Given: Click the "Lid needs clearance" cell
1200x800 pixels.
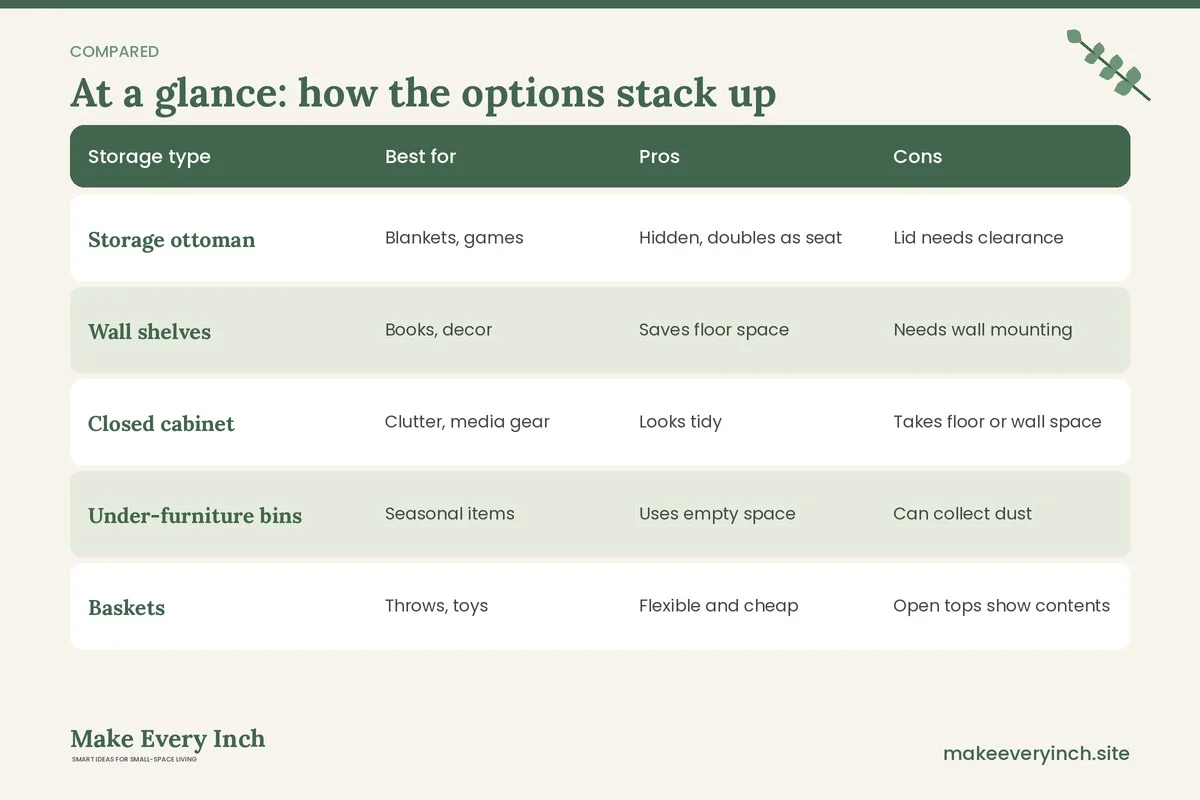Looking at the screenshot, I should pos(978,238).
